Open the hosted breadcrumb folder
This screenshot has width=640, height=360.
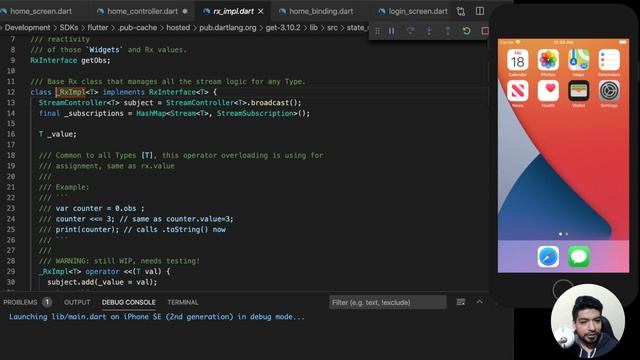pyautogui.click(x=178, y=28)
